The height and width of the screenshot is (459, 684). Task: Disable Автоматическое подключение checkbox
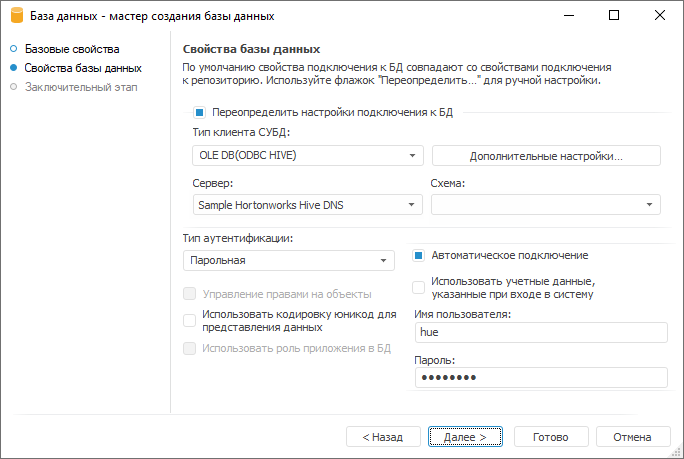[x=420, y=256]
